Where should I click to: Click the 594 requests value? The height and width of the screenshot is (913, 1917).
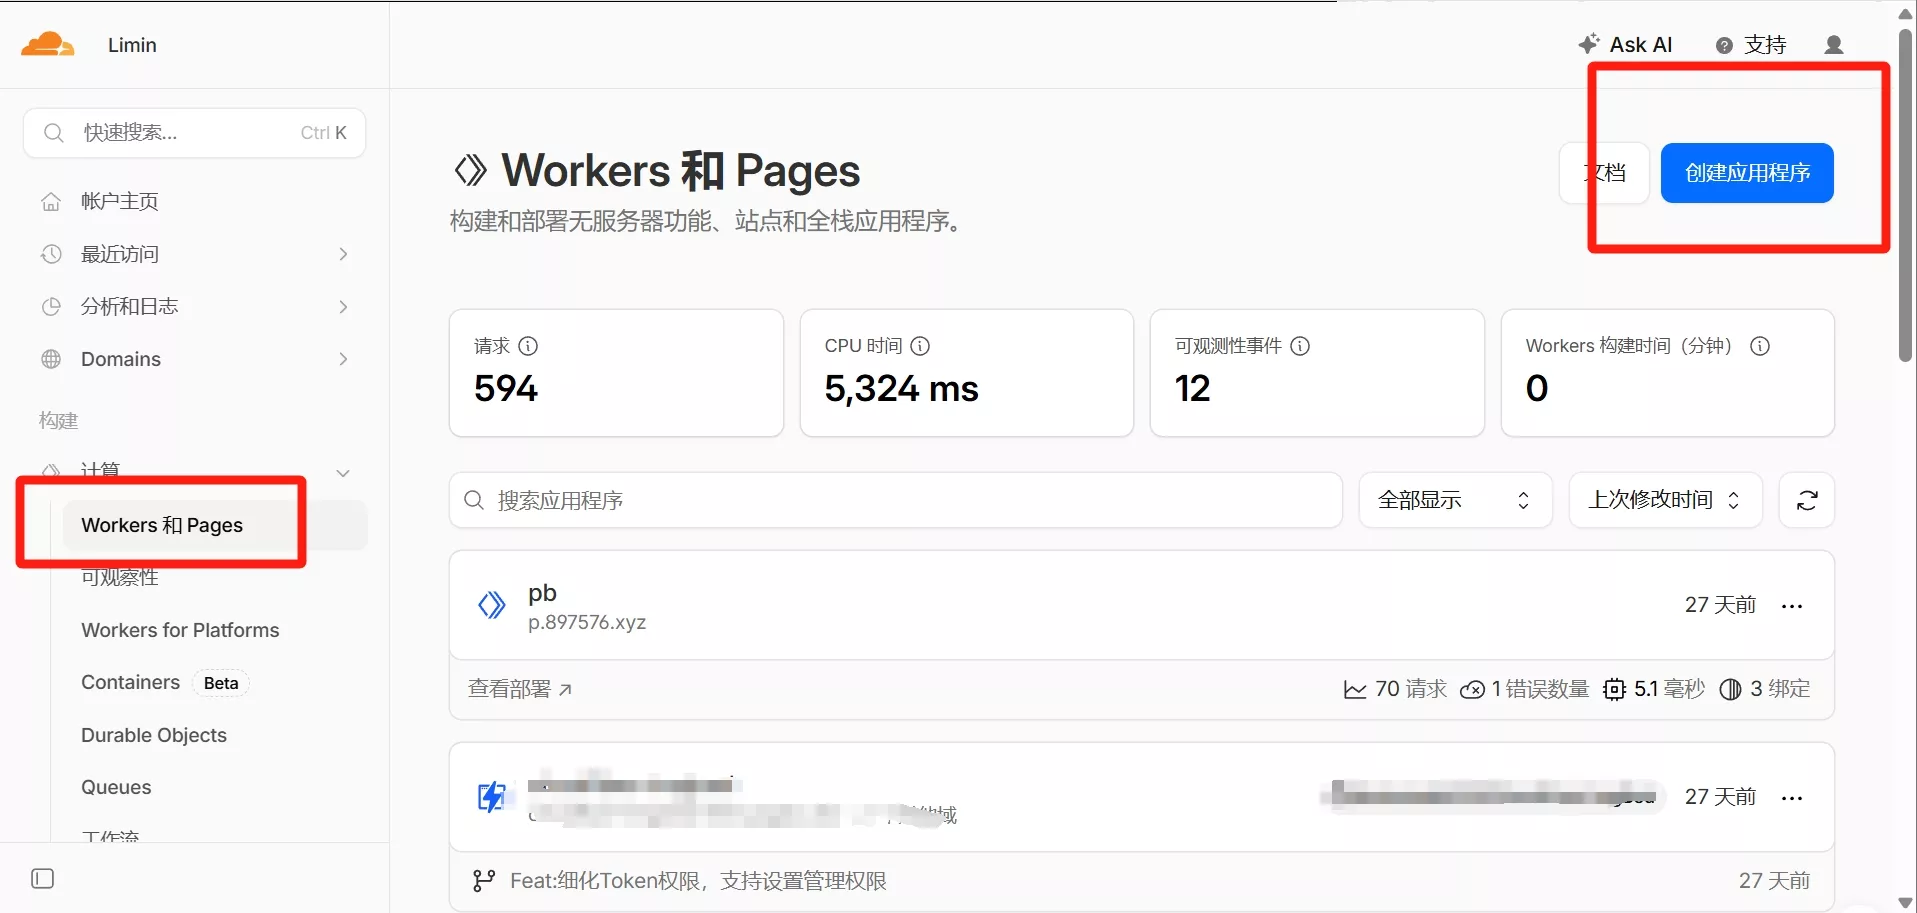pos(506,388)
